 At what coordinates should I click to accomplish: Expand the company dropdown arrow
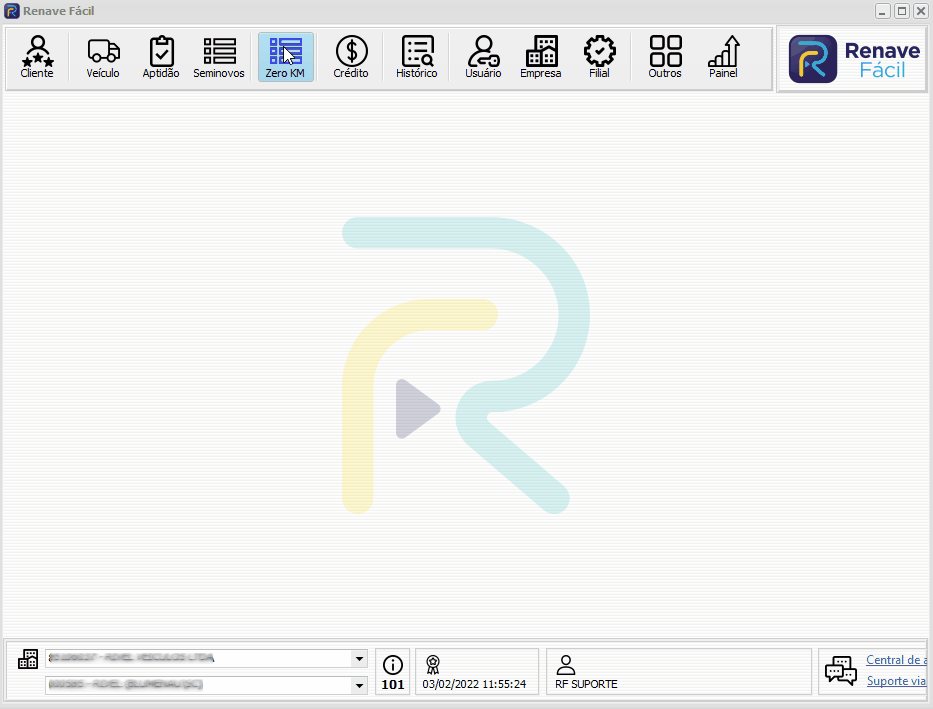coord(359,658)
